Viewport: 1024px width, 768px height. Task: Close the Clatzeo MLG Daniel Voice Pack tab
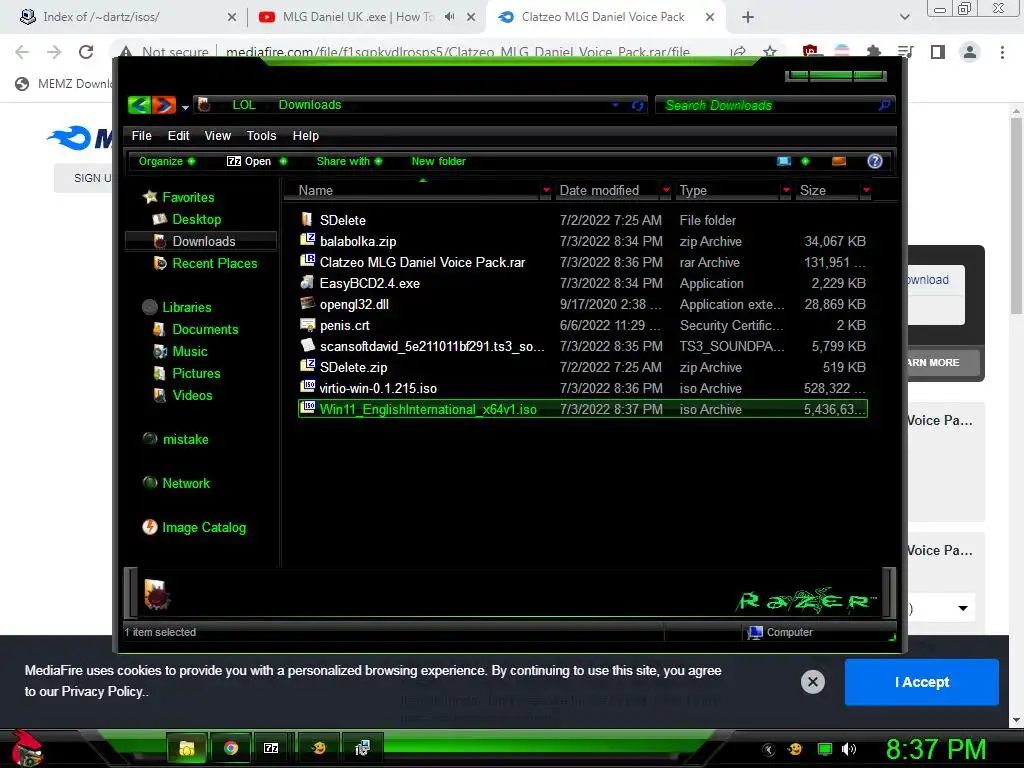coord(710,17)
